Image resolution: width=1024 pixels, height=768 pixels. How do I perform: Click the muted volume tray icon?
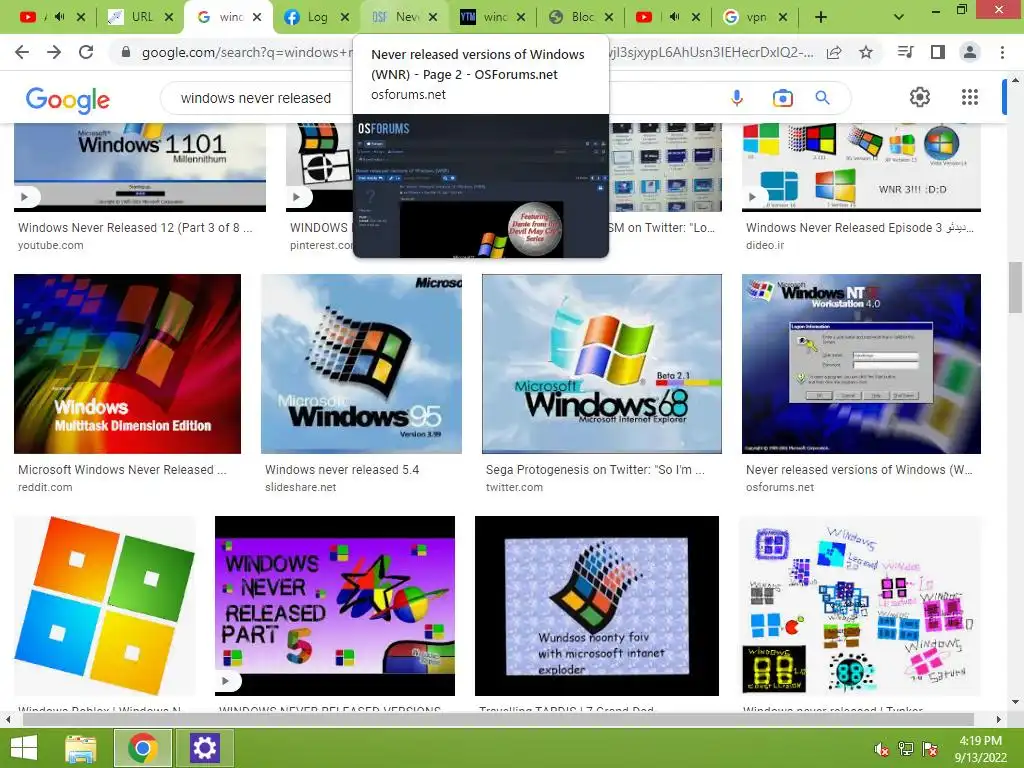[881, 749]
